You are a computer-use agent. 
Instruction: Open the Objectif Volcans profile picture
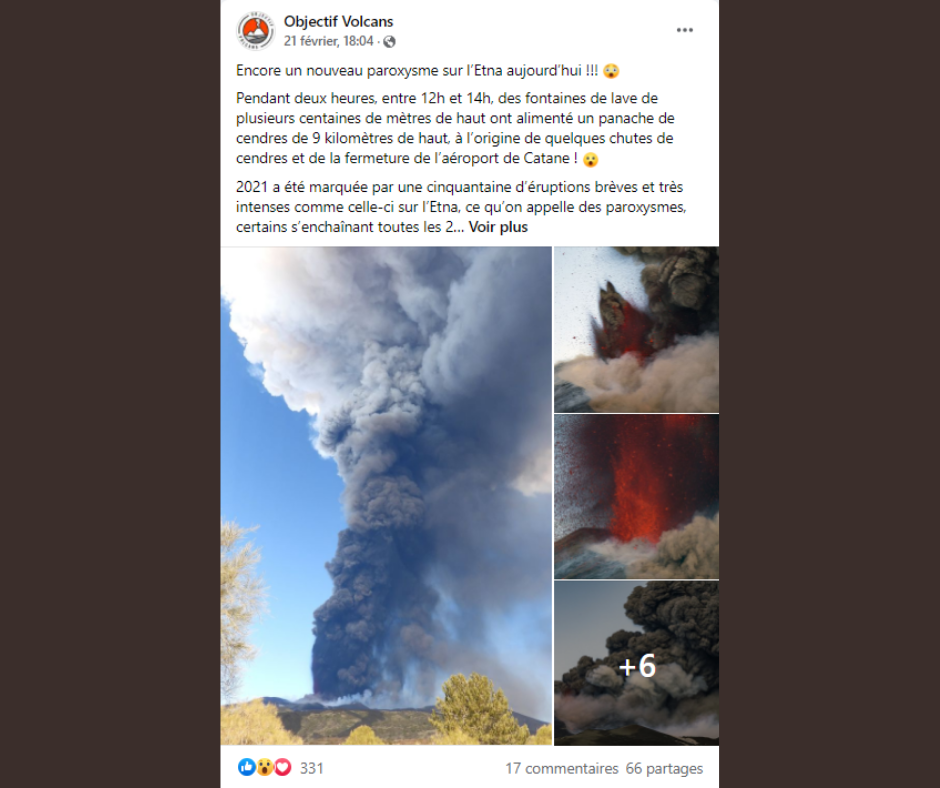point(256,31)
